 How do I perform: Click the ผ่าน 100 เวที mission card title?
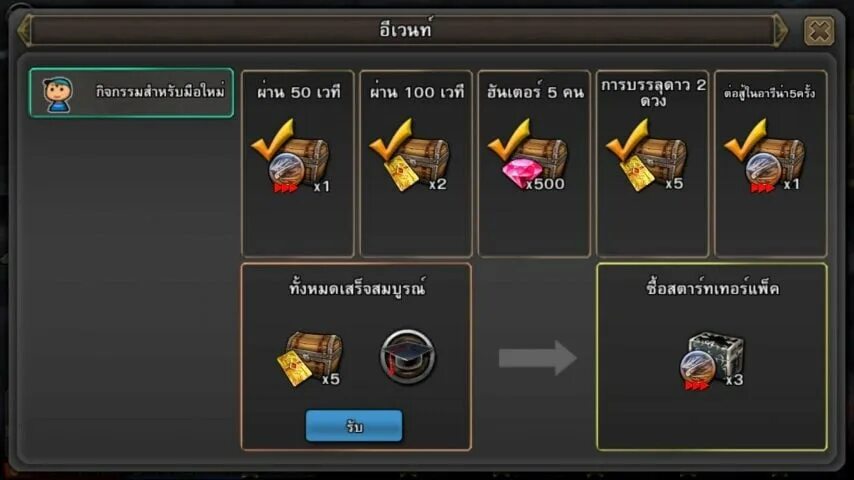click(x=417, y=92)
